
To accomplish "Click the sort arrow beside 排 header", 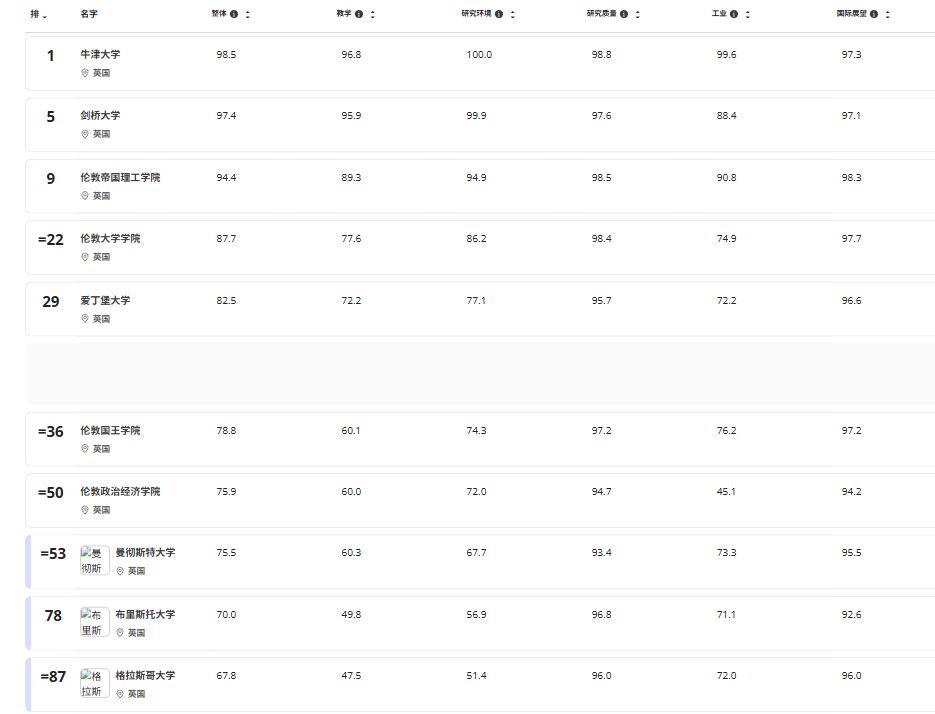I will point(44,15).
